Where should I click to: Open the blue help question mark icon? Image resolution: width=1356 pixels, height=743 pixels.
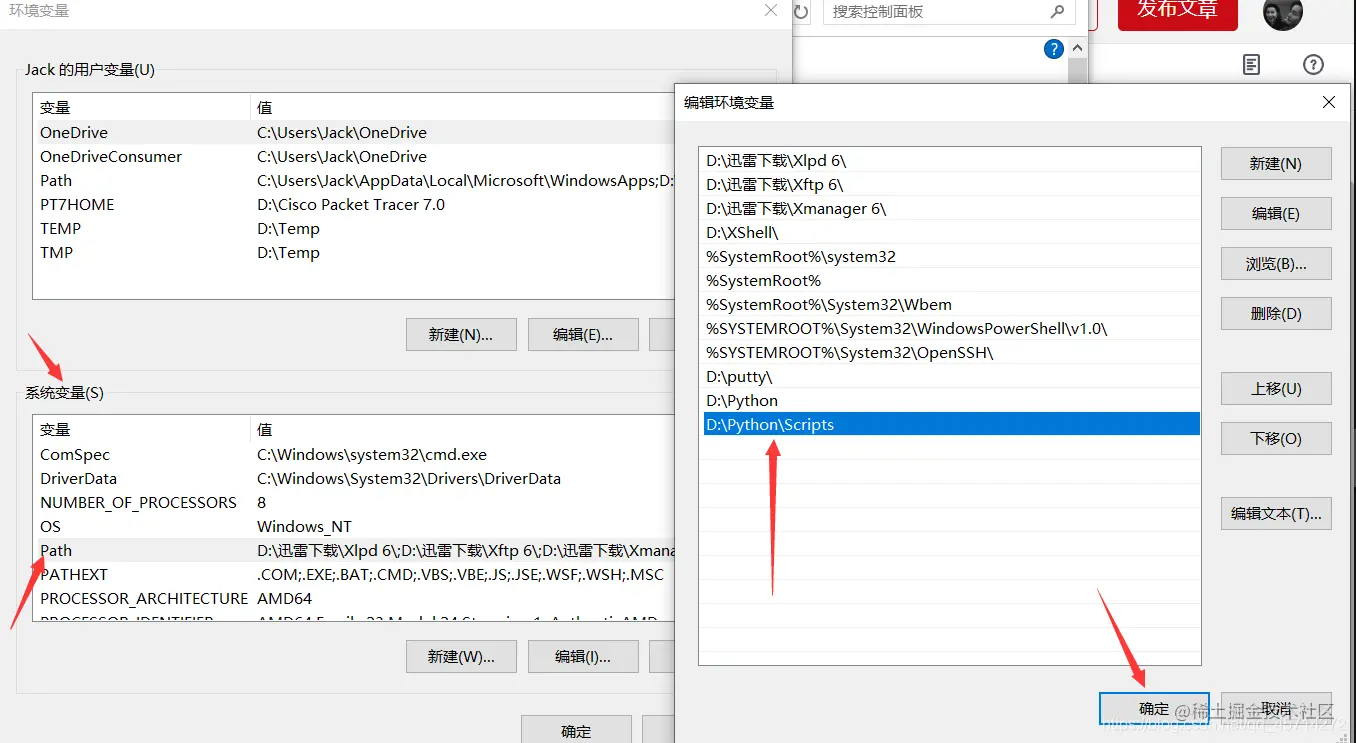click(1053, 49)
